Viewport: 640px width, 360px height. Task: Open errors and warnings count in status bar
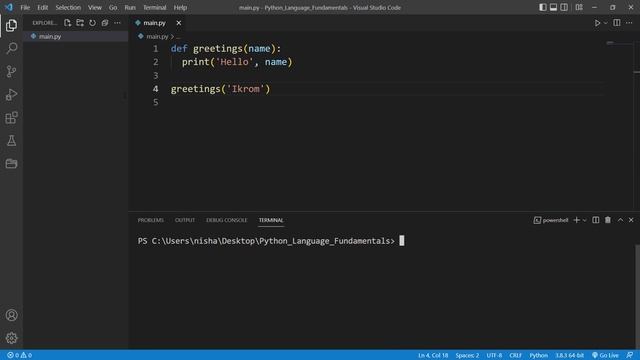point(19,355)
